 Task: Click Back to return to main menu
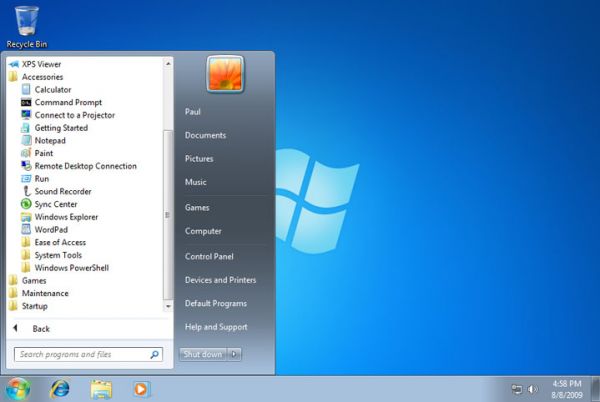[40, 328]
